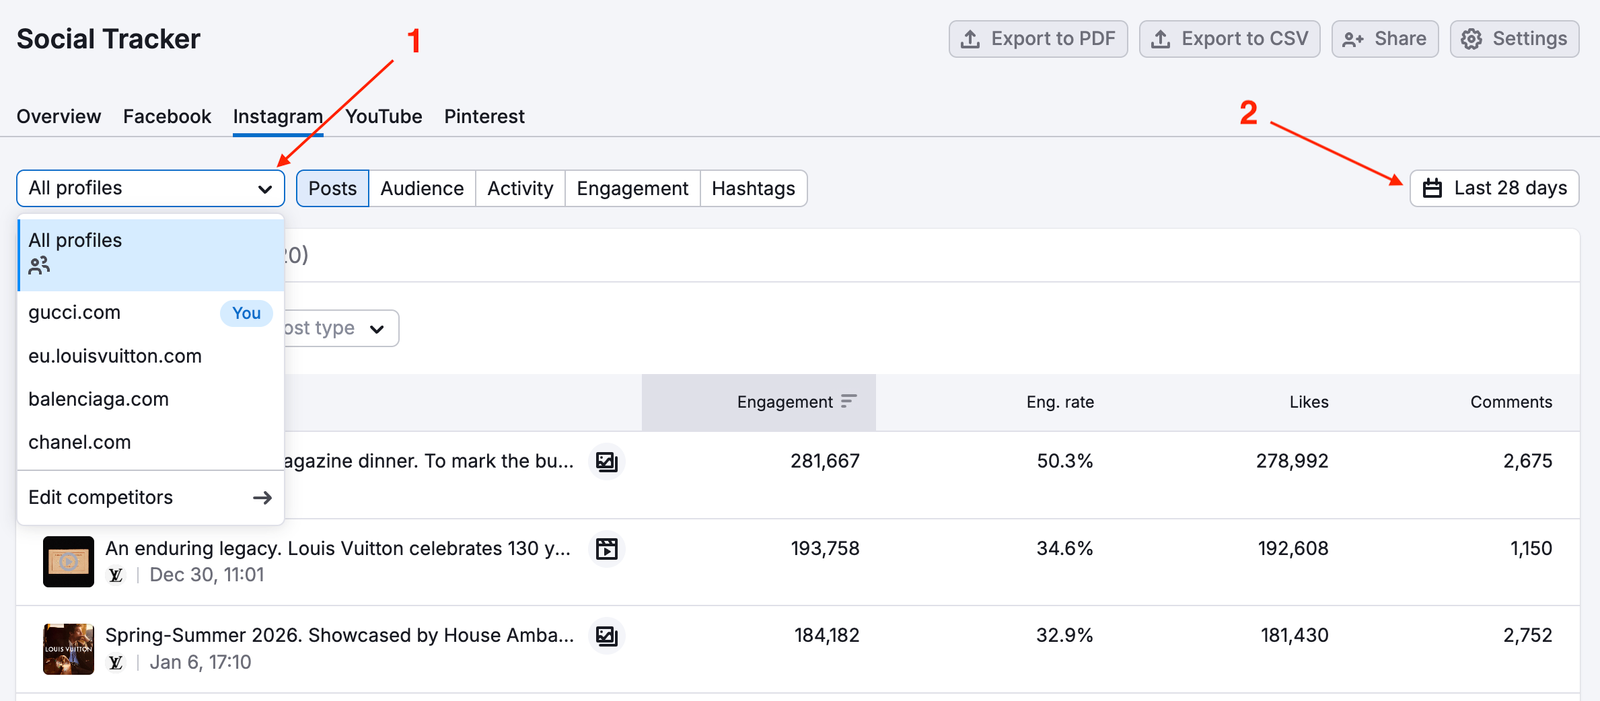Open the Last 28 days date picker
The height and width of the screenshot is (701, 1600).
pyautogui.click(x=1494, y=188)
